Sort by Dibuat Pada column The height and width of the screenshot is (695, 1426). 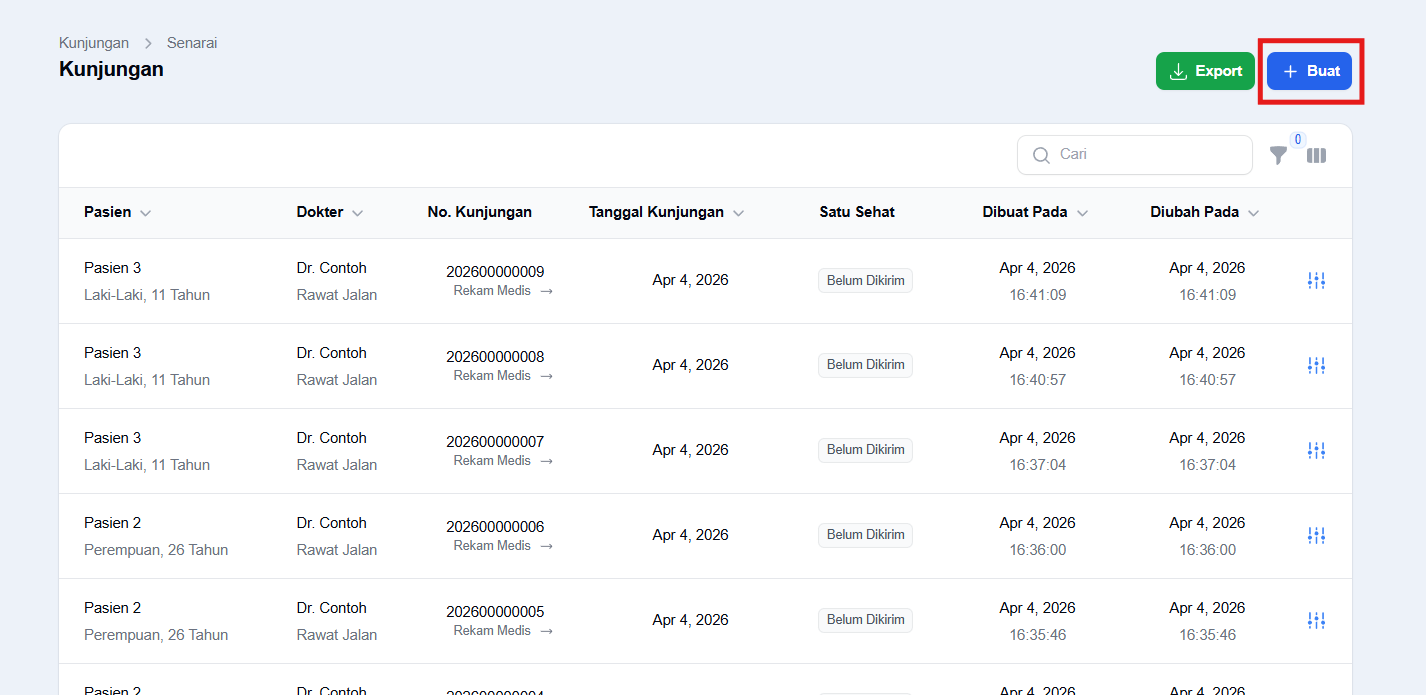click(1035, 212)
